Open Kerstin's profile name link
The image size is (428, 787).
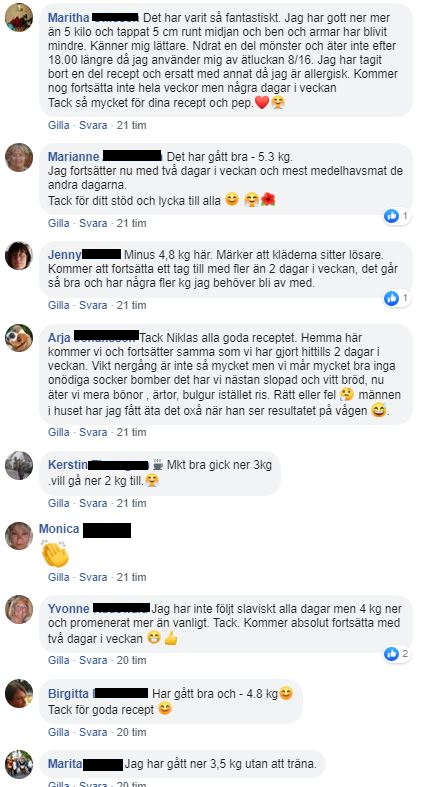[x=67, y=465]
